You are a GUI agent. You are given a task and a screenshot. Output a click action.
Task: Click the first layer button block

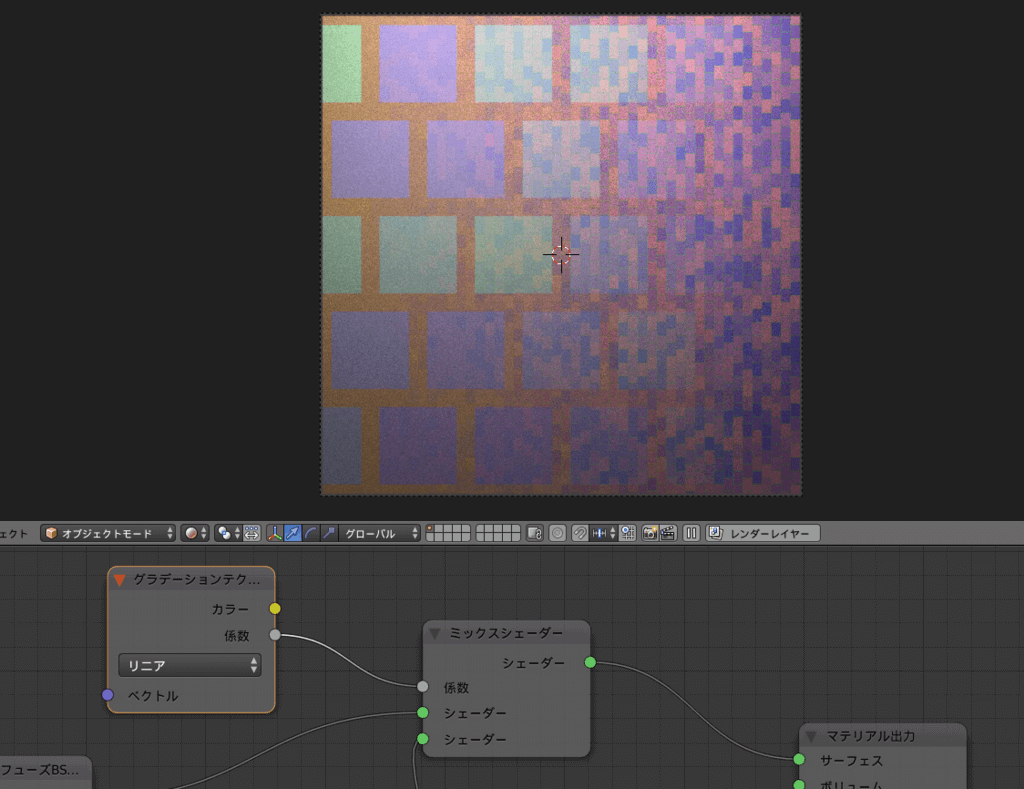pos(448,534)
